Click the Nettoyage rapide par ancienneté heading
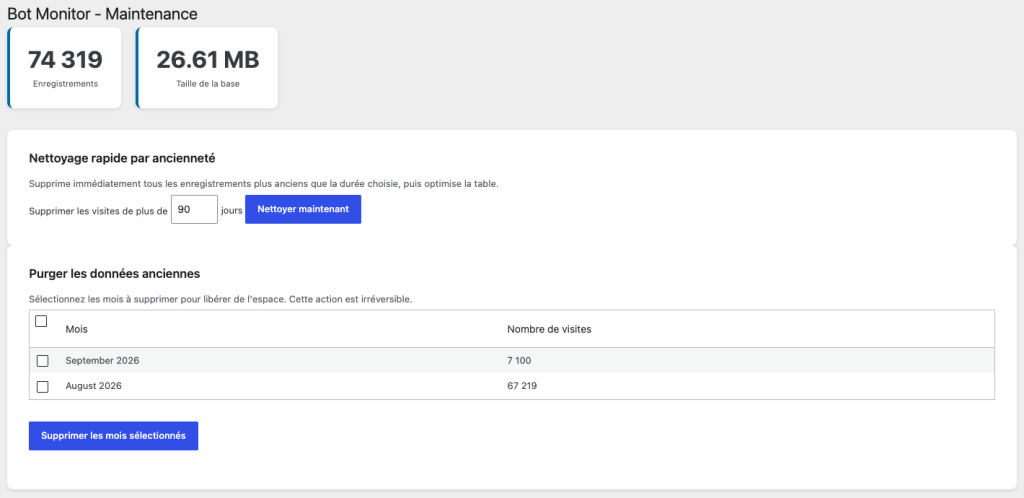1024x498 pixels. pos(123,158)
